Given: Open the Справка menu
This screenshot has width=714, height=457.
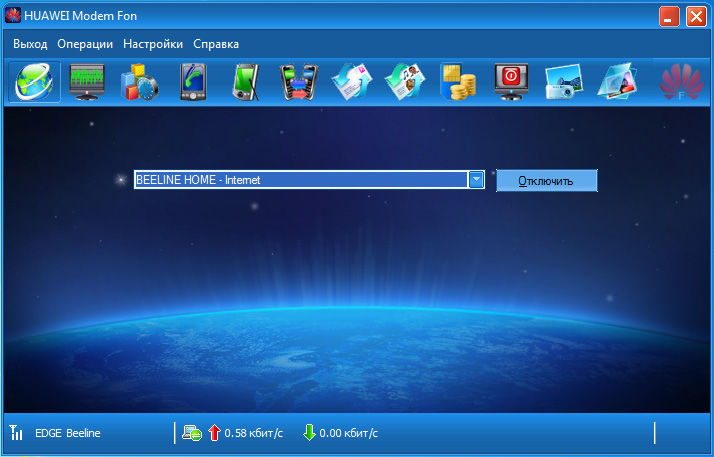Looking at the screenshot, I should point(216,44).
